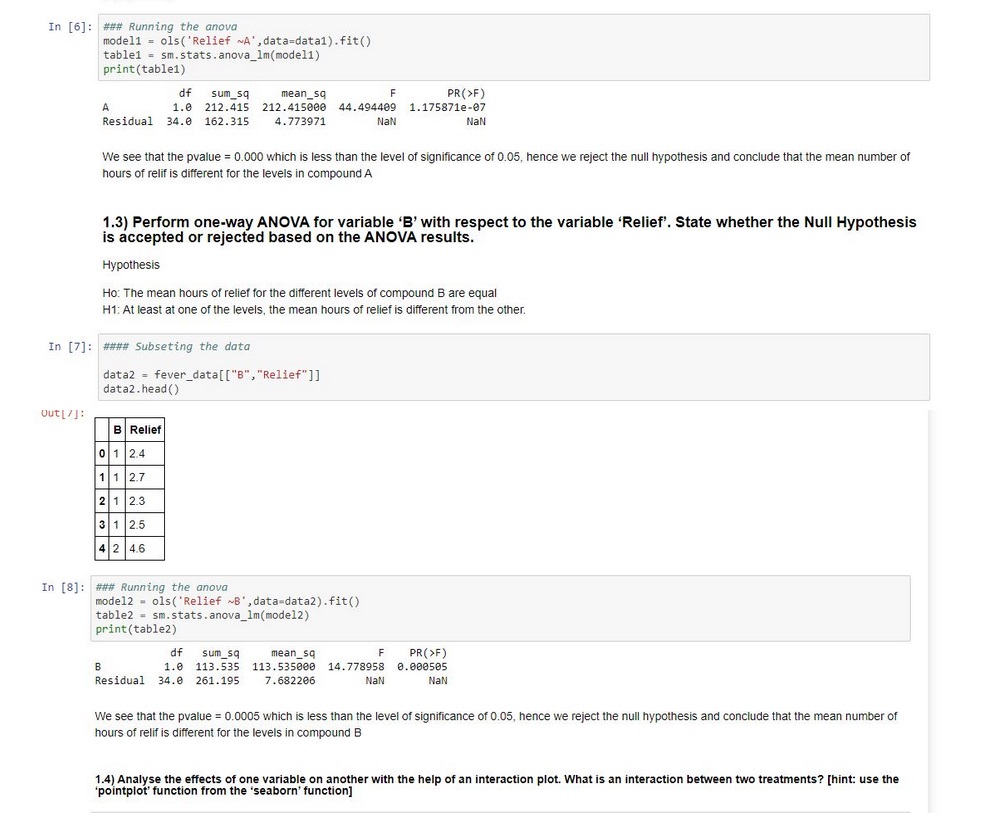The height and width of the screenshot is (813, 981).
Task: Click the conclusion paragraph mentioning pvalue = 0.0005
Action: tap(496, 724)
